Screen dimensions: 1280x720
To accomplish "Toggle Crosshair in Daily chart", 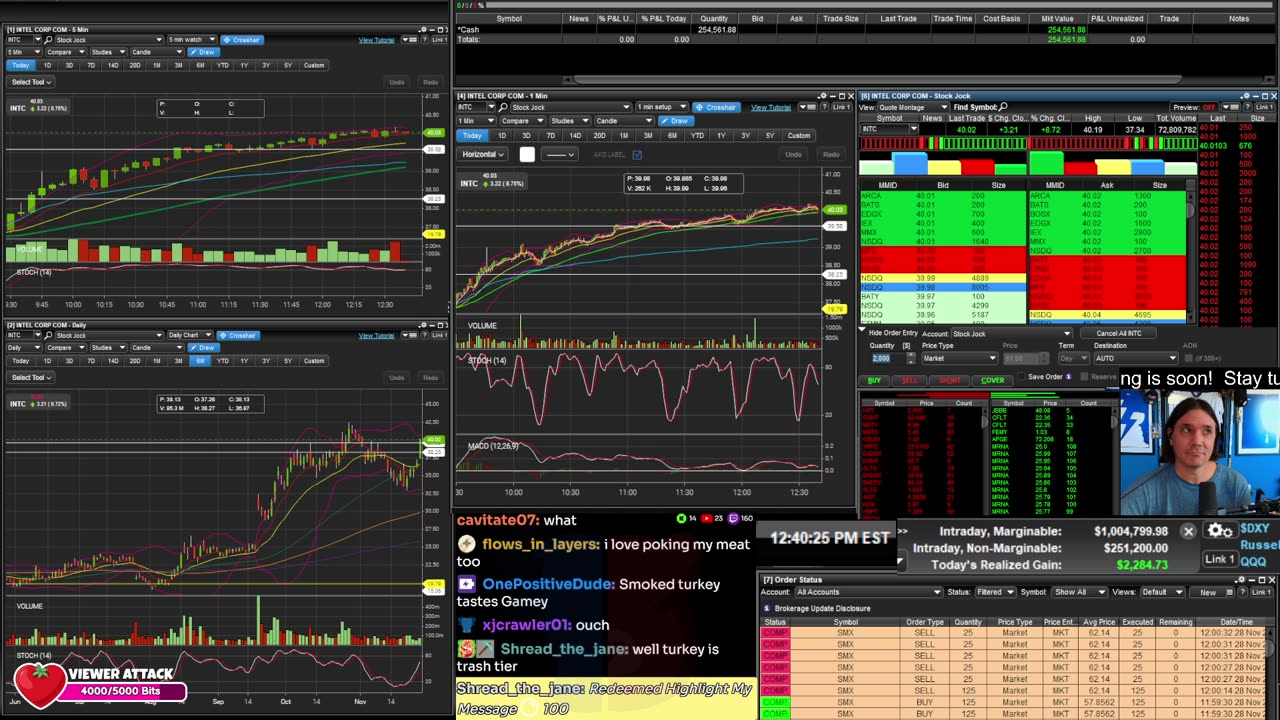I will [240, 335].
